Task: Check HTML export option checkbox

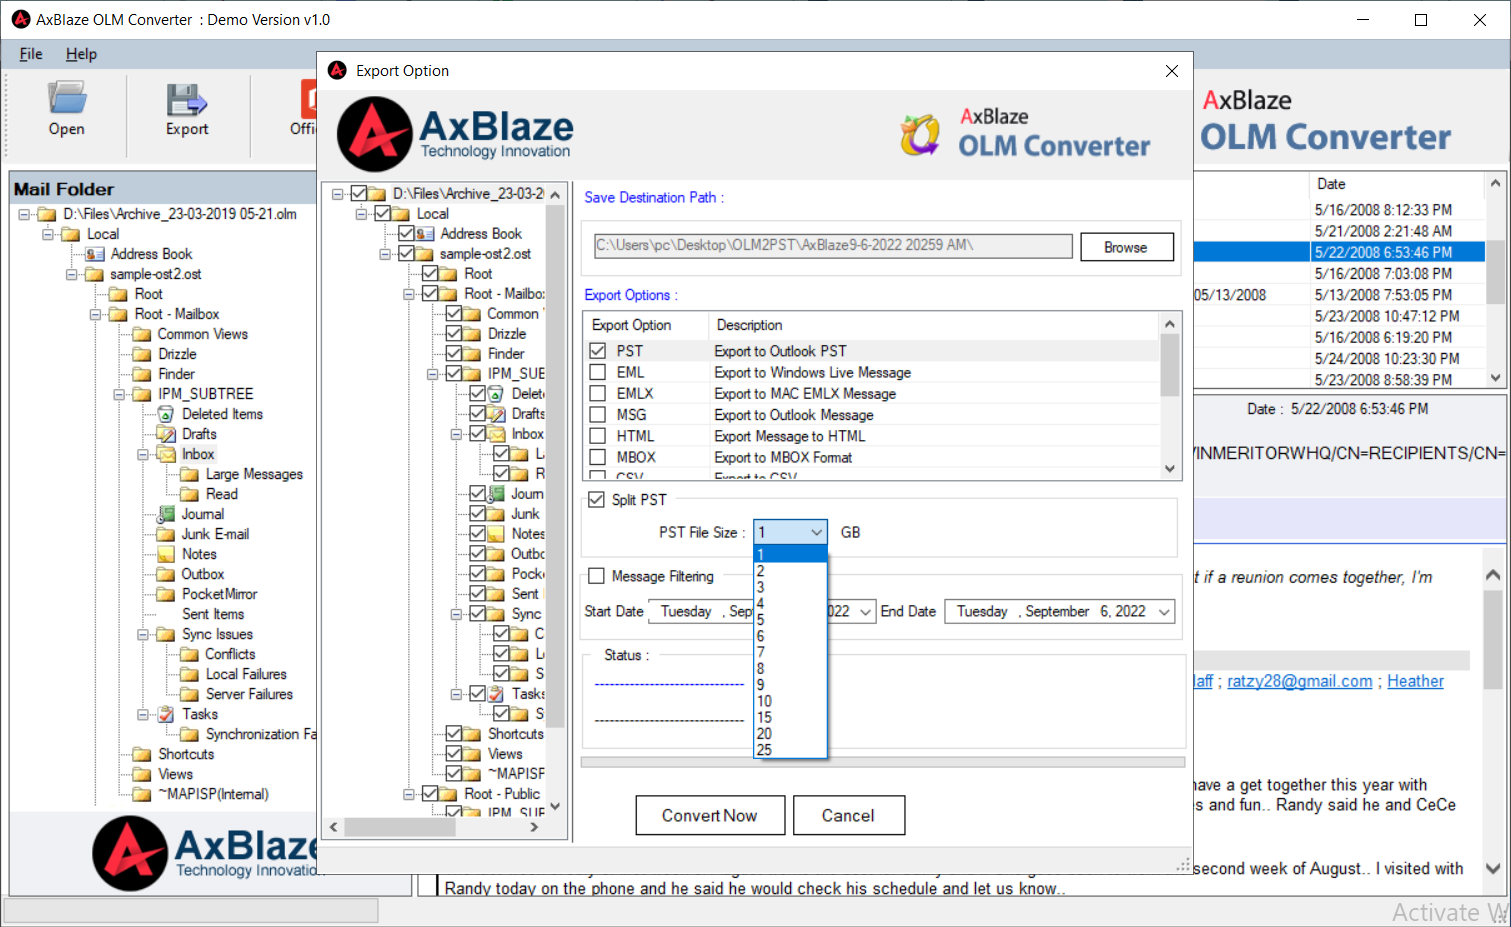Action: point(598,436)
